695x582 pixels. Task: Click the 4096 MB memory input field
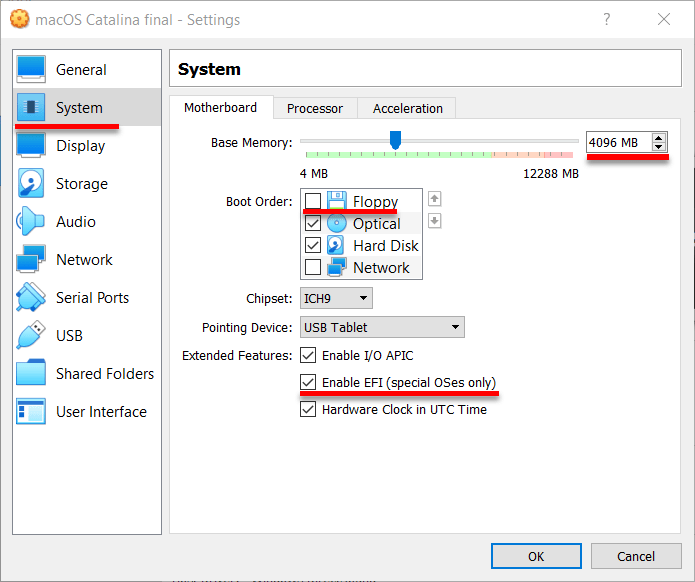[619, 142]
